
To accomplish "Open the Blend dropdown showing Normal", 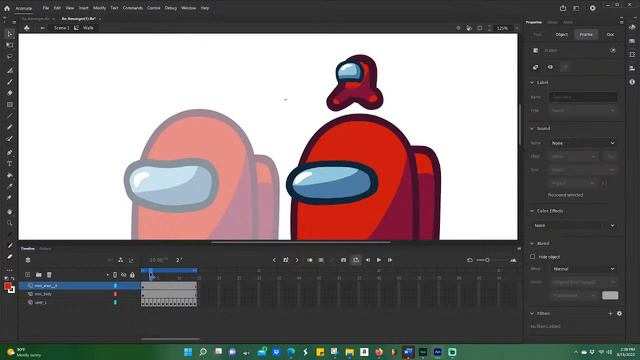I will point(583,269).
